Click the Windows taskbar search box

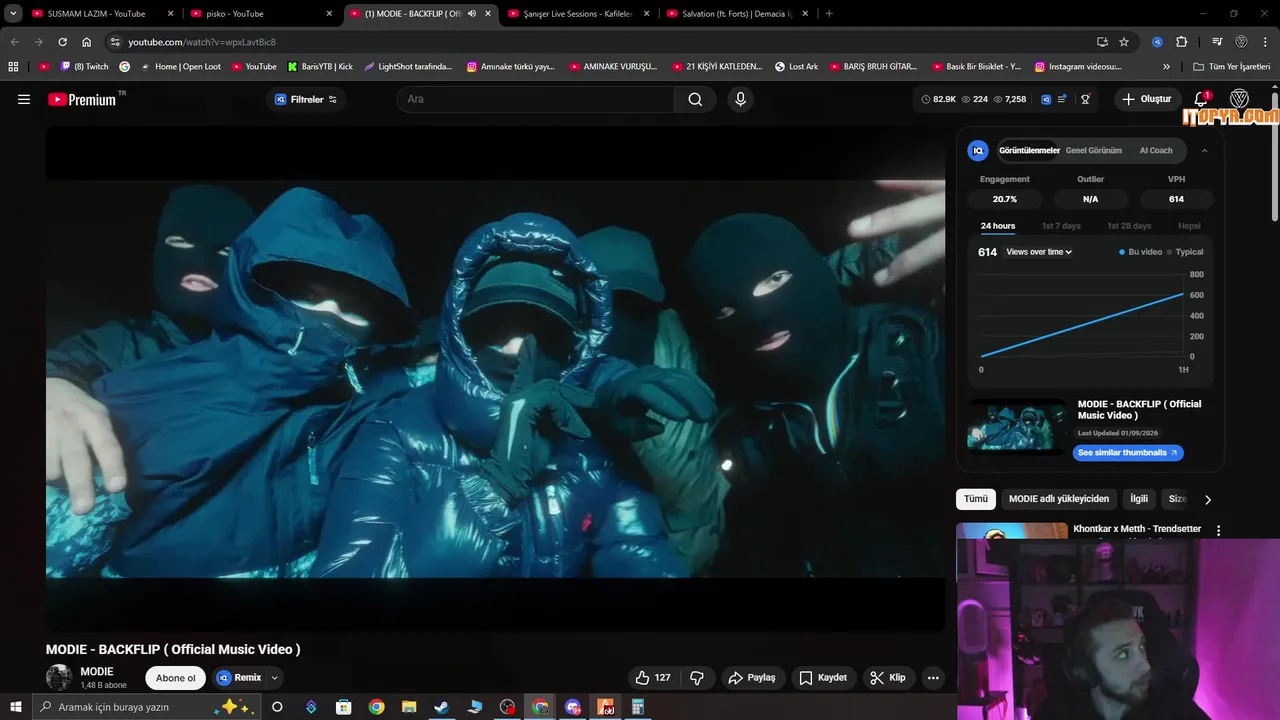pyautogui.click(x=146, y=707)
